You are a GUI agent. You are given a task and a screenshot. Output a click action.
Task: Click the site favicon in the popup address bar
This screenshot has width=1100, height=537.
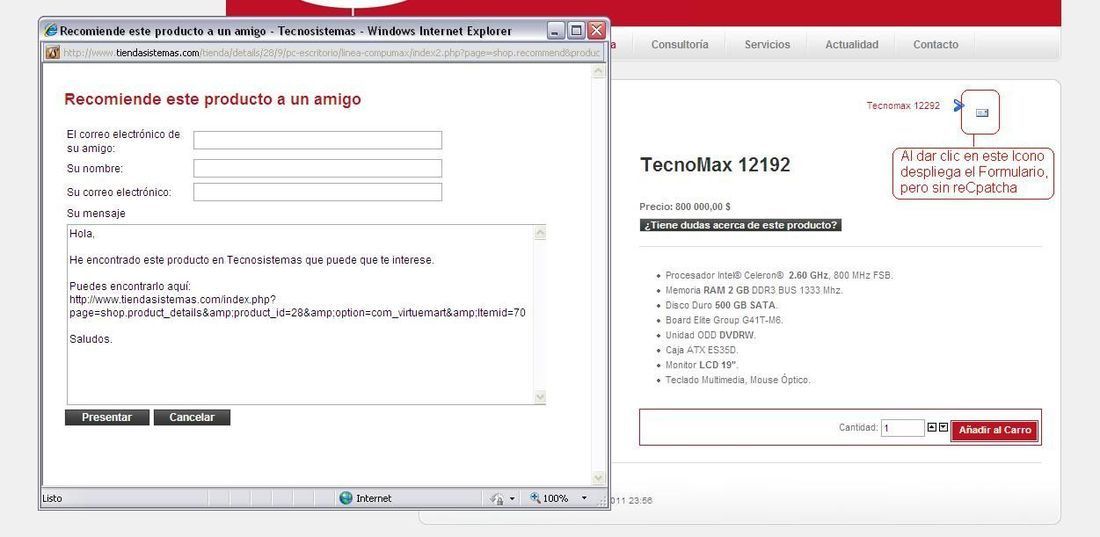click(x=53, y=53)
